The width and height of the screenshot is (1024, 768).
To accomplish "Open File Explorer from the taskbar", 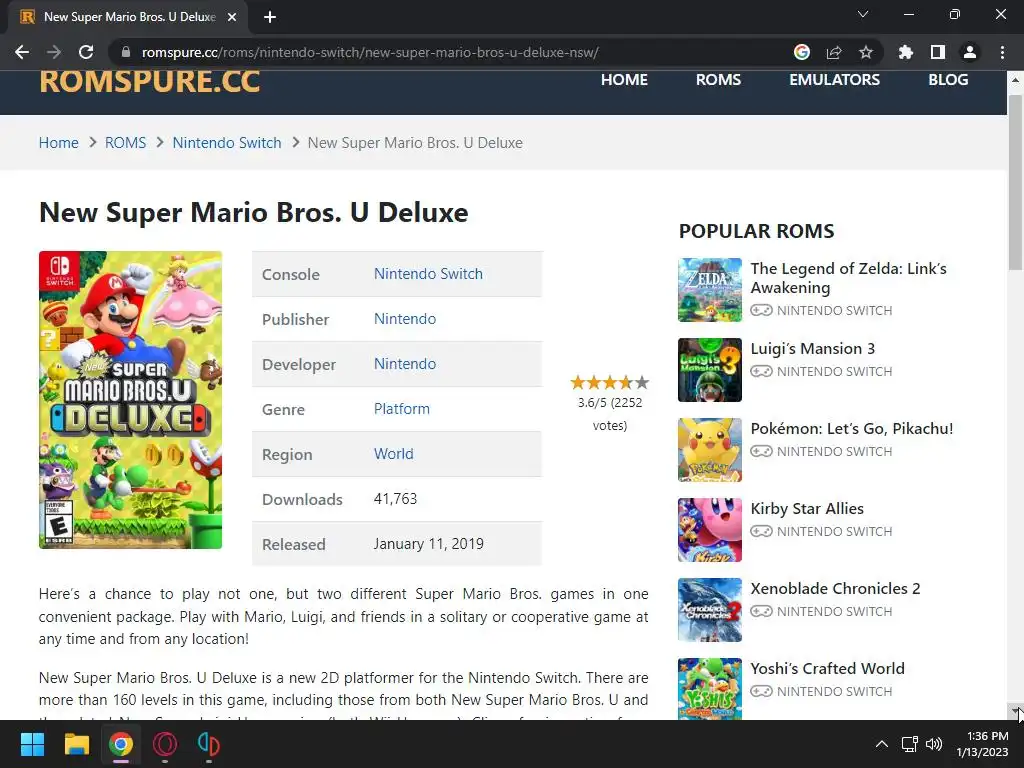I will 76,744.
